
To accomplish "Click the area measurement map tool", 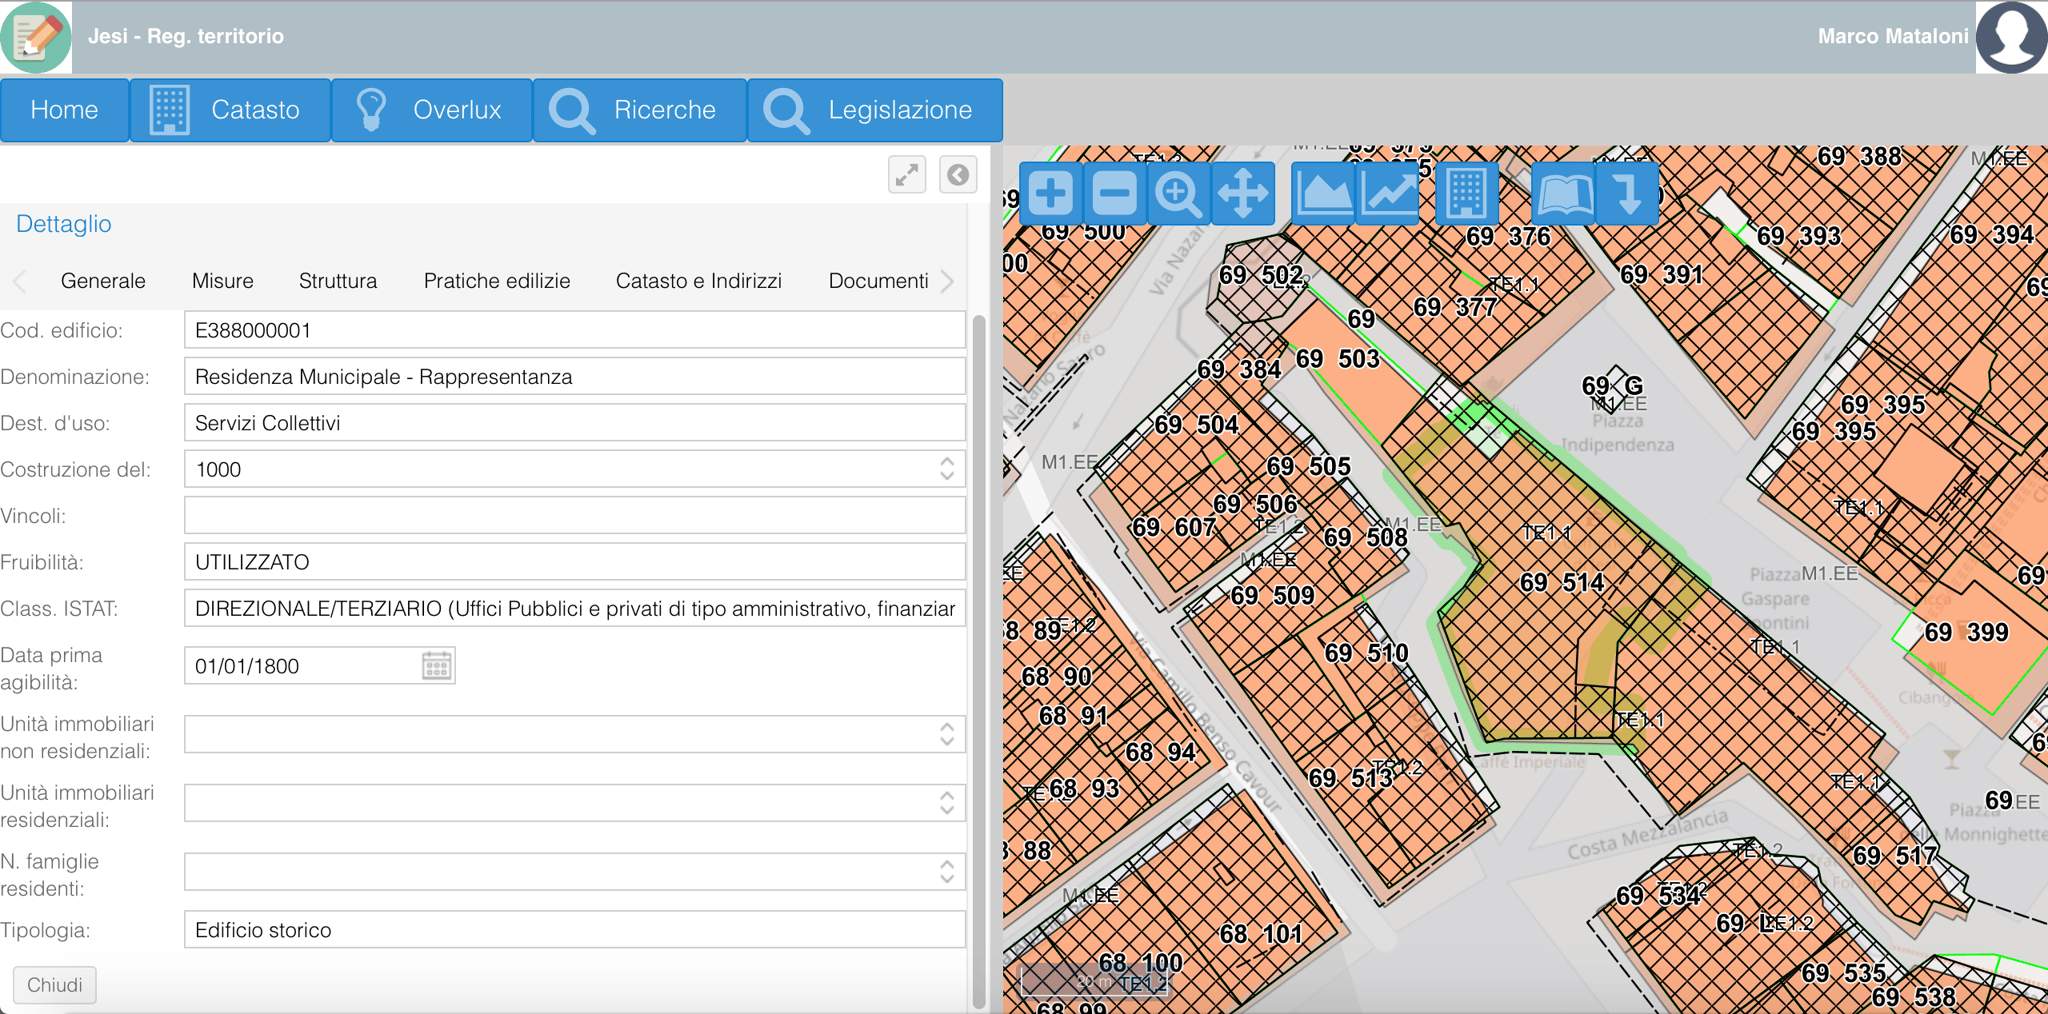I will 1323,193.
